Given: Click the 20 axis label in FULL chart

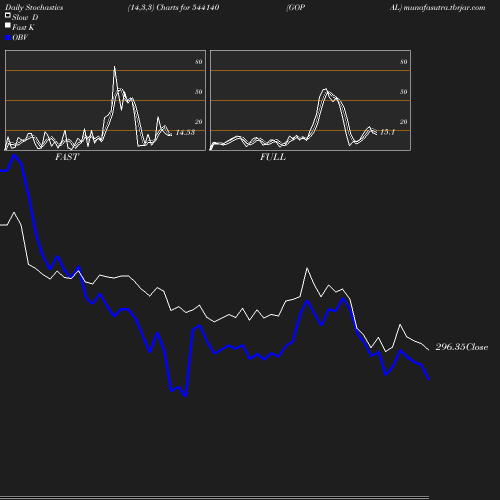Looking at the screenshot, I should coord(404,122).
